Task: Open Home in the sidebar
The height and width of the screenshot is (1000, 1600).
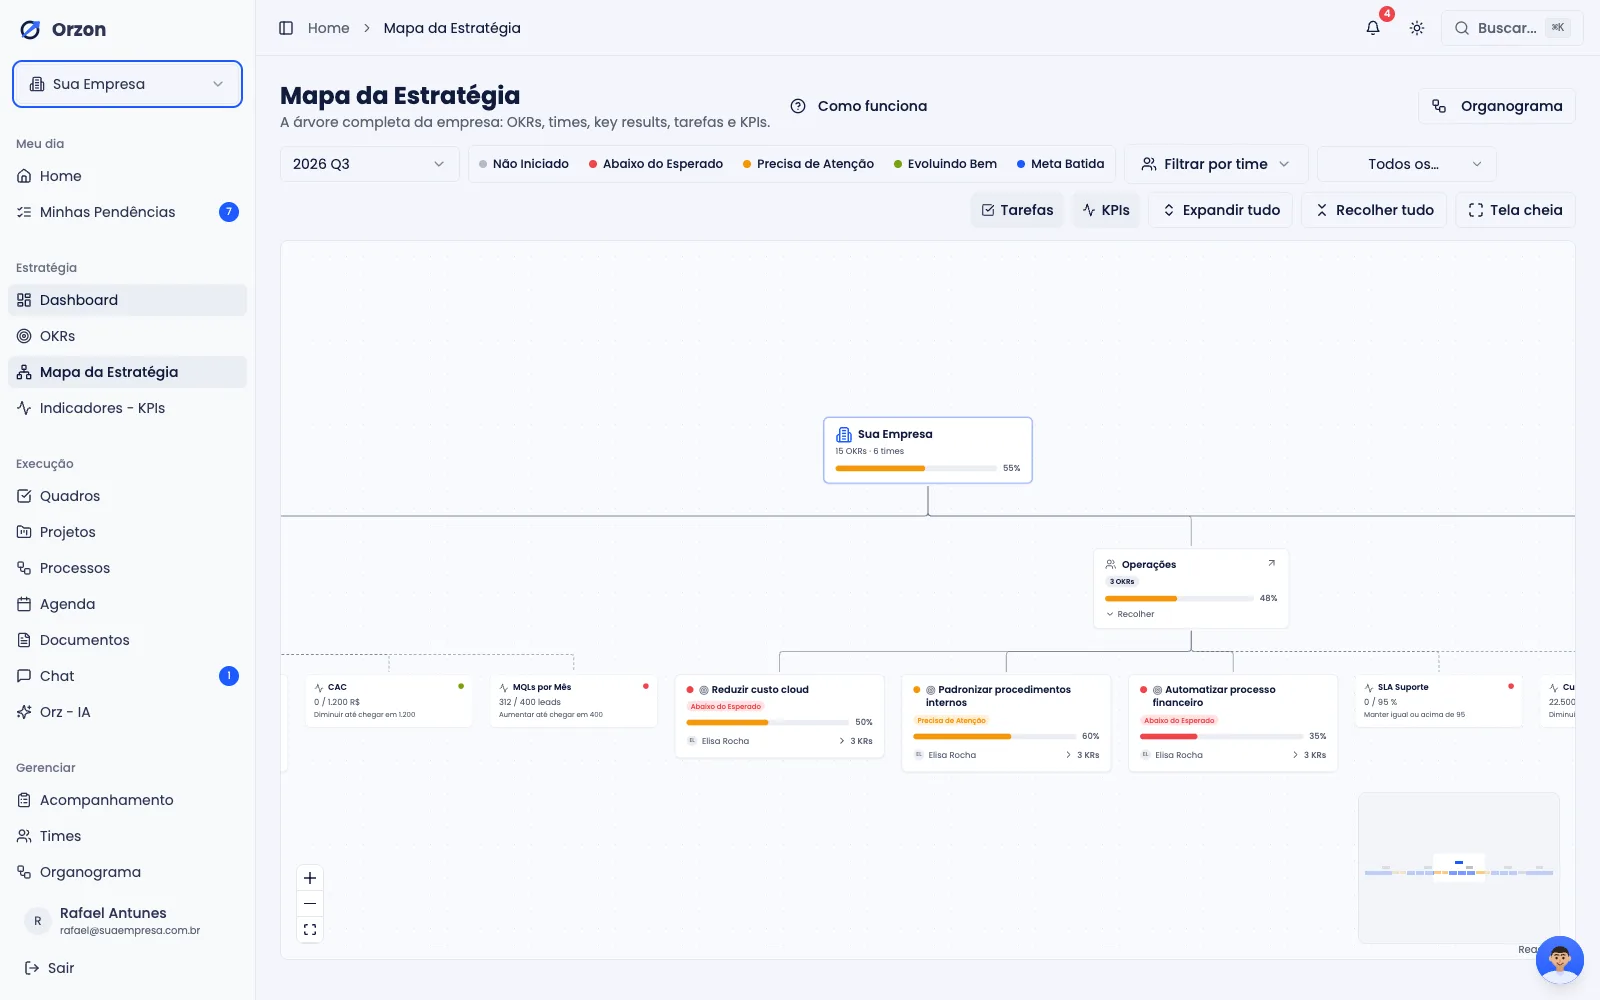Action: 127,176
